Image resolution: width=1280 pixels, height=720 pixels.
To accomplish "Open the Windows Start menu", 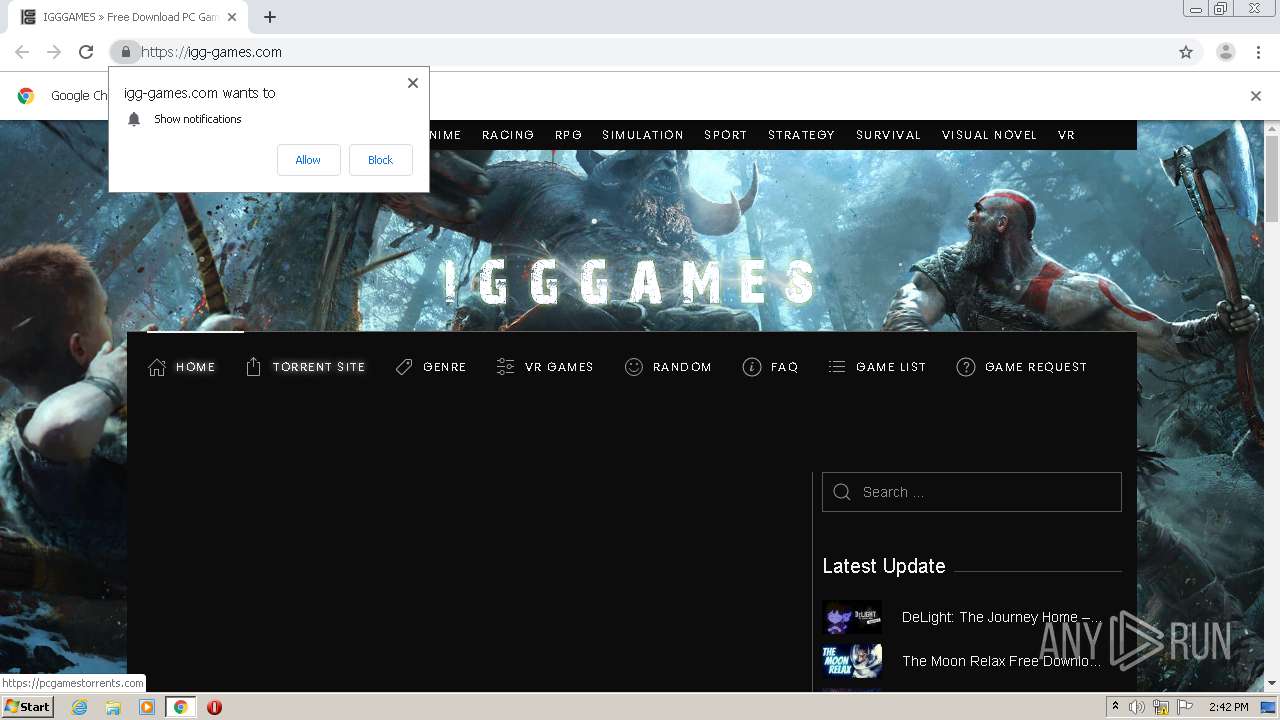I will coord(28,707).
